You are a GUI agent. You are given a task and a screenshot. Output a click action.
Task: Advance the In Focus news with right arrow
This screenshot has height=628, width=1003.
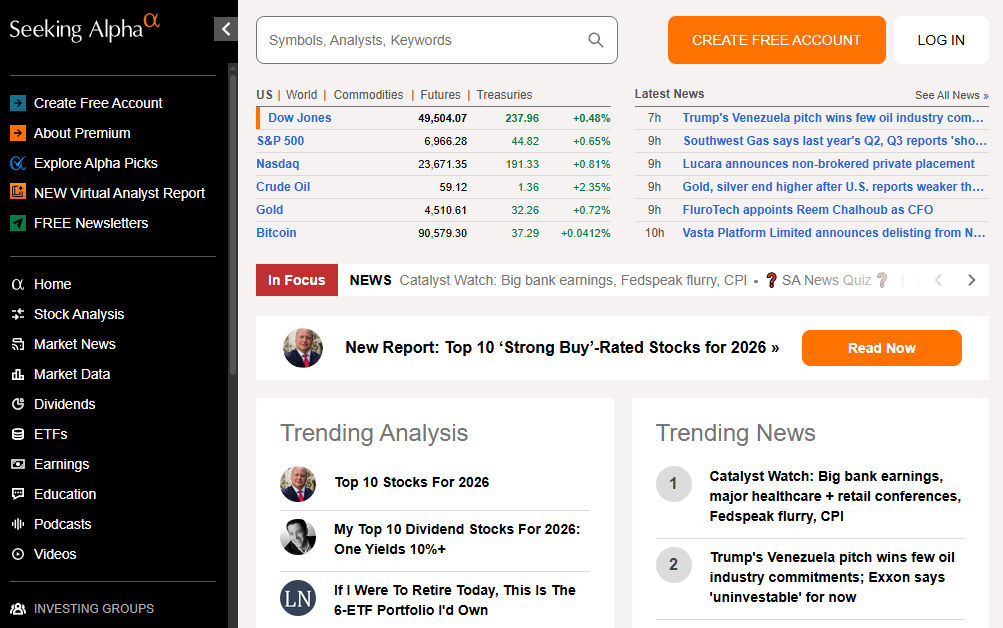pos(970,280)
